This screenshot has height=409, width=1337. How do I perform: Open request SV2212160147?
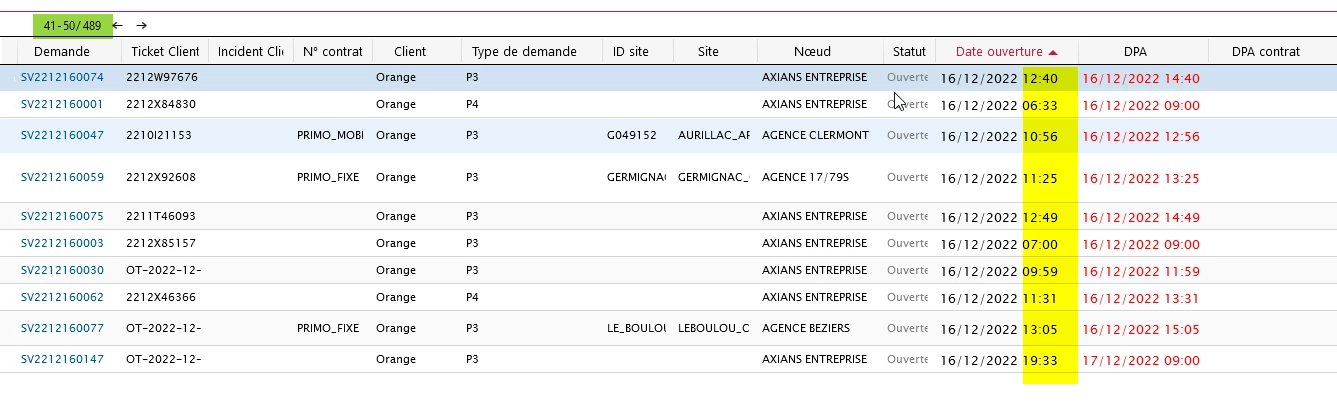coord(62,359)
